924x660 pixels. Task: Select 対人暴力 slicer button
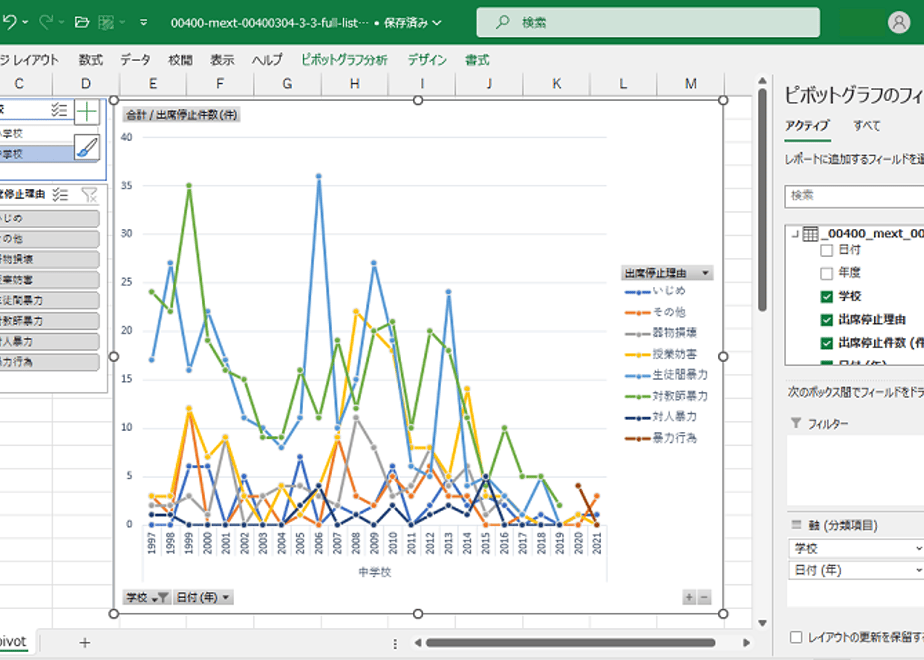(50, 342)
